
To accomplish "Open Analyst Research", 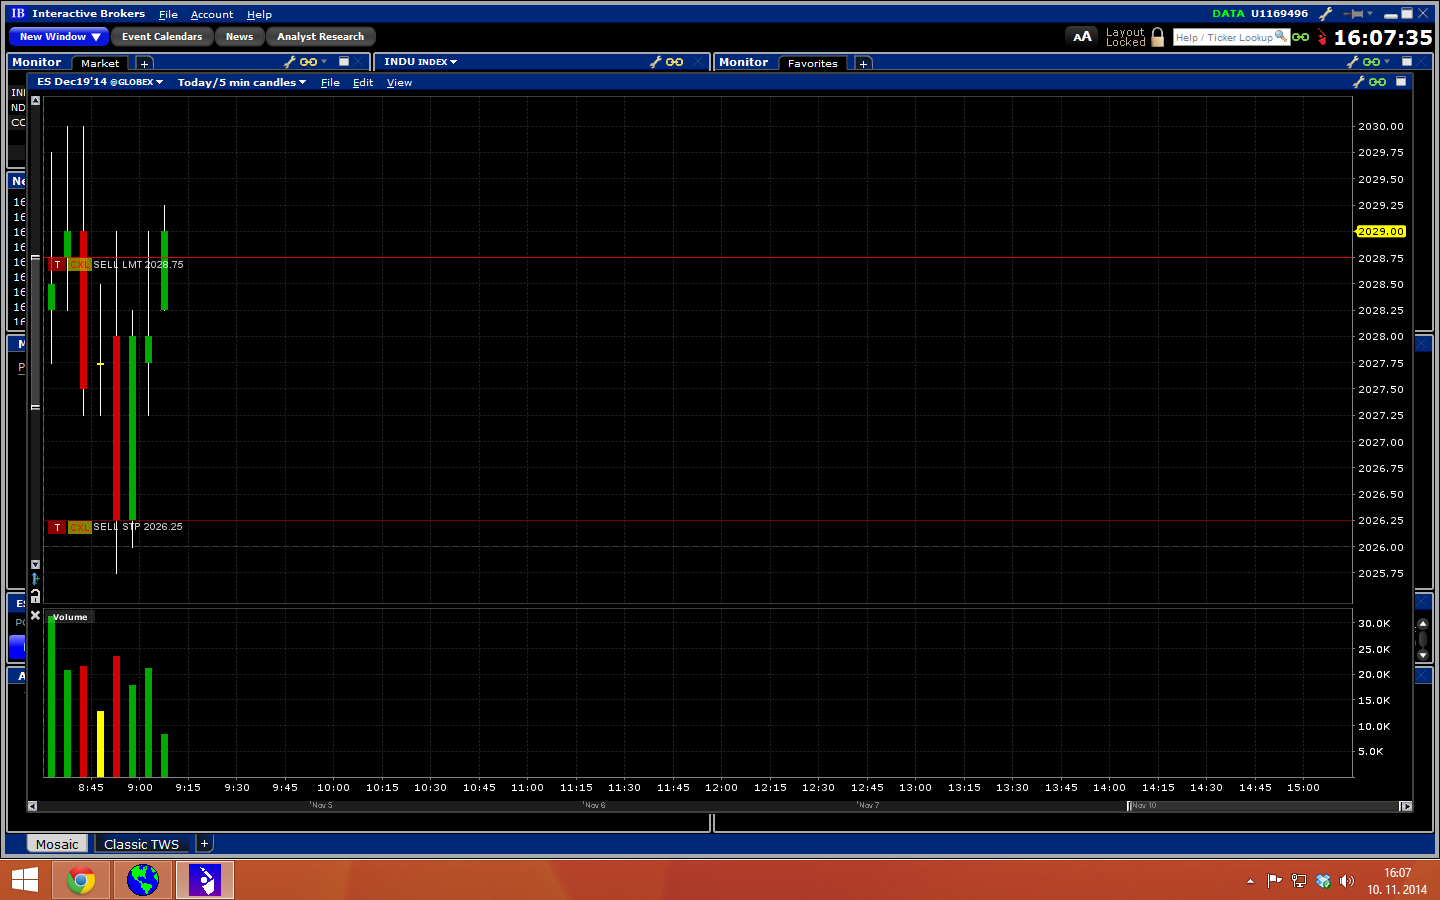I will (320, 37).
